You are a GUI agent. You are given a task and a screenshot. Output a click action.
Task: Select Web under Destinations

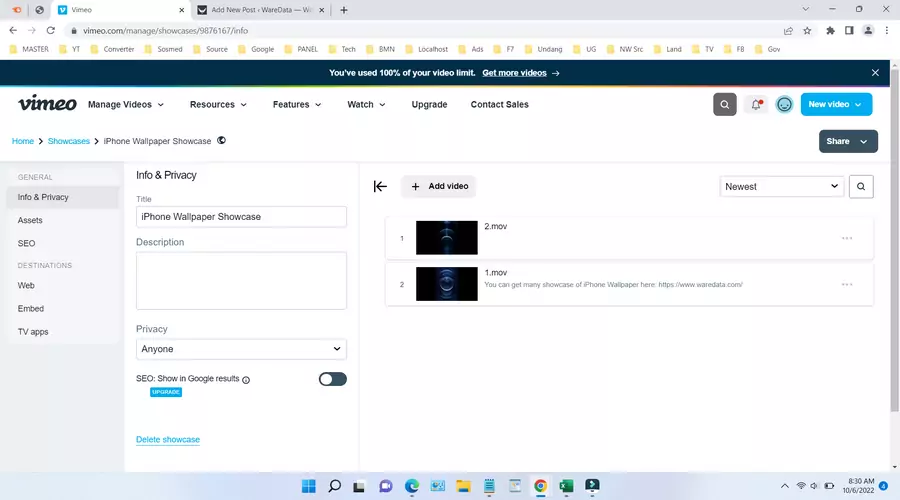[63, 285]
